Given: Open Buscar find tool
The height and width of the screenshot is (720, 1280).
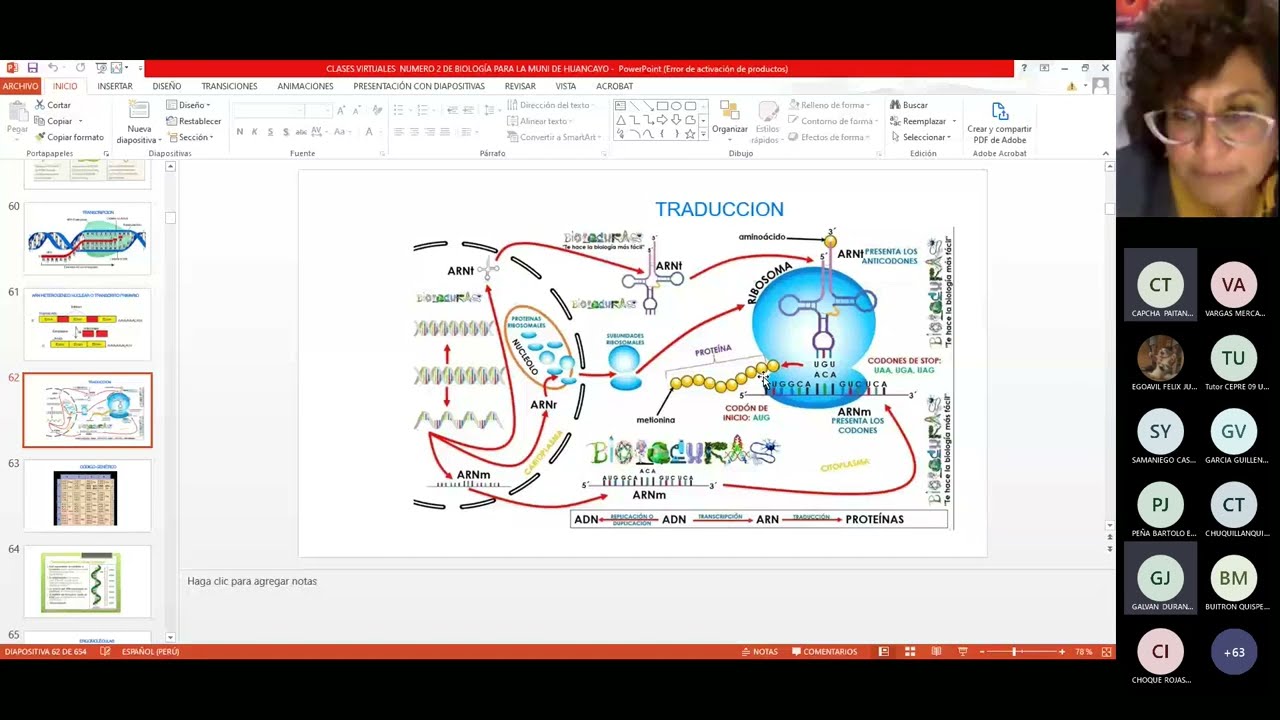Looking at the screenshot, I should (908, 105).
